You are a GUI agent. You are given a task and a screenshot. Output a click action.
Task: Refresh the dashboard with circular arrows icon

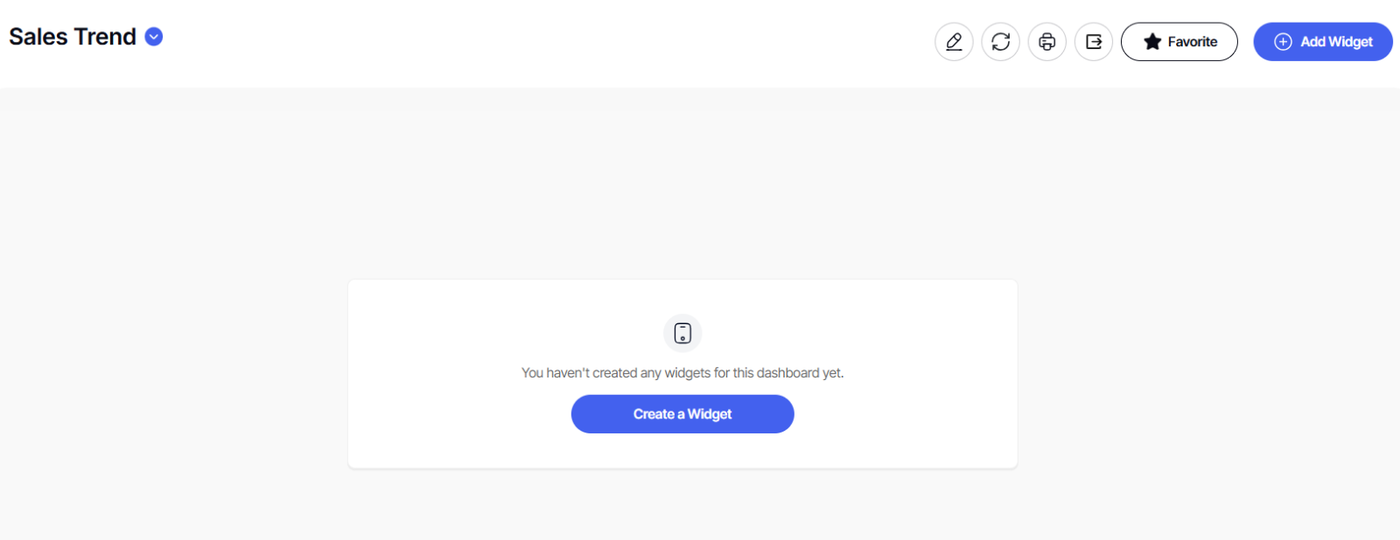point(1000,42)
